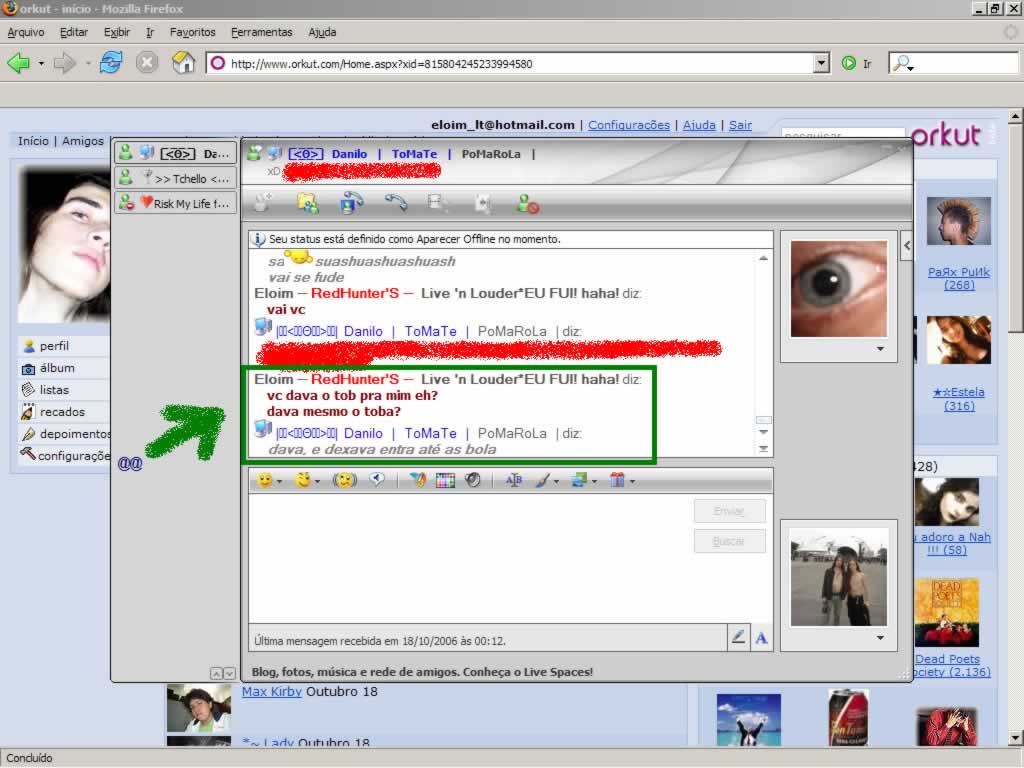Open the Configurações link on Orkut header
1024x768 pixels.
(x=628, y=125)
